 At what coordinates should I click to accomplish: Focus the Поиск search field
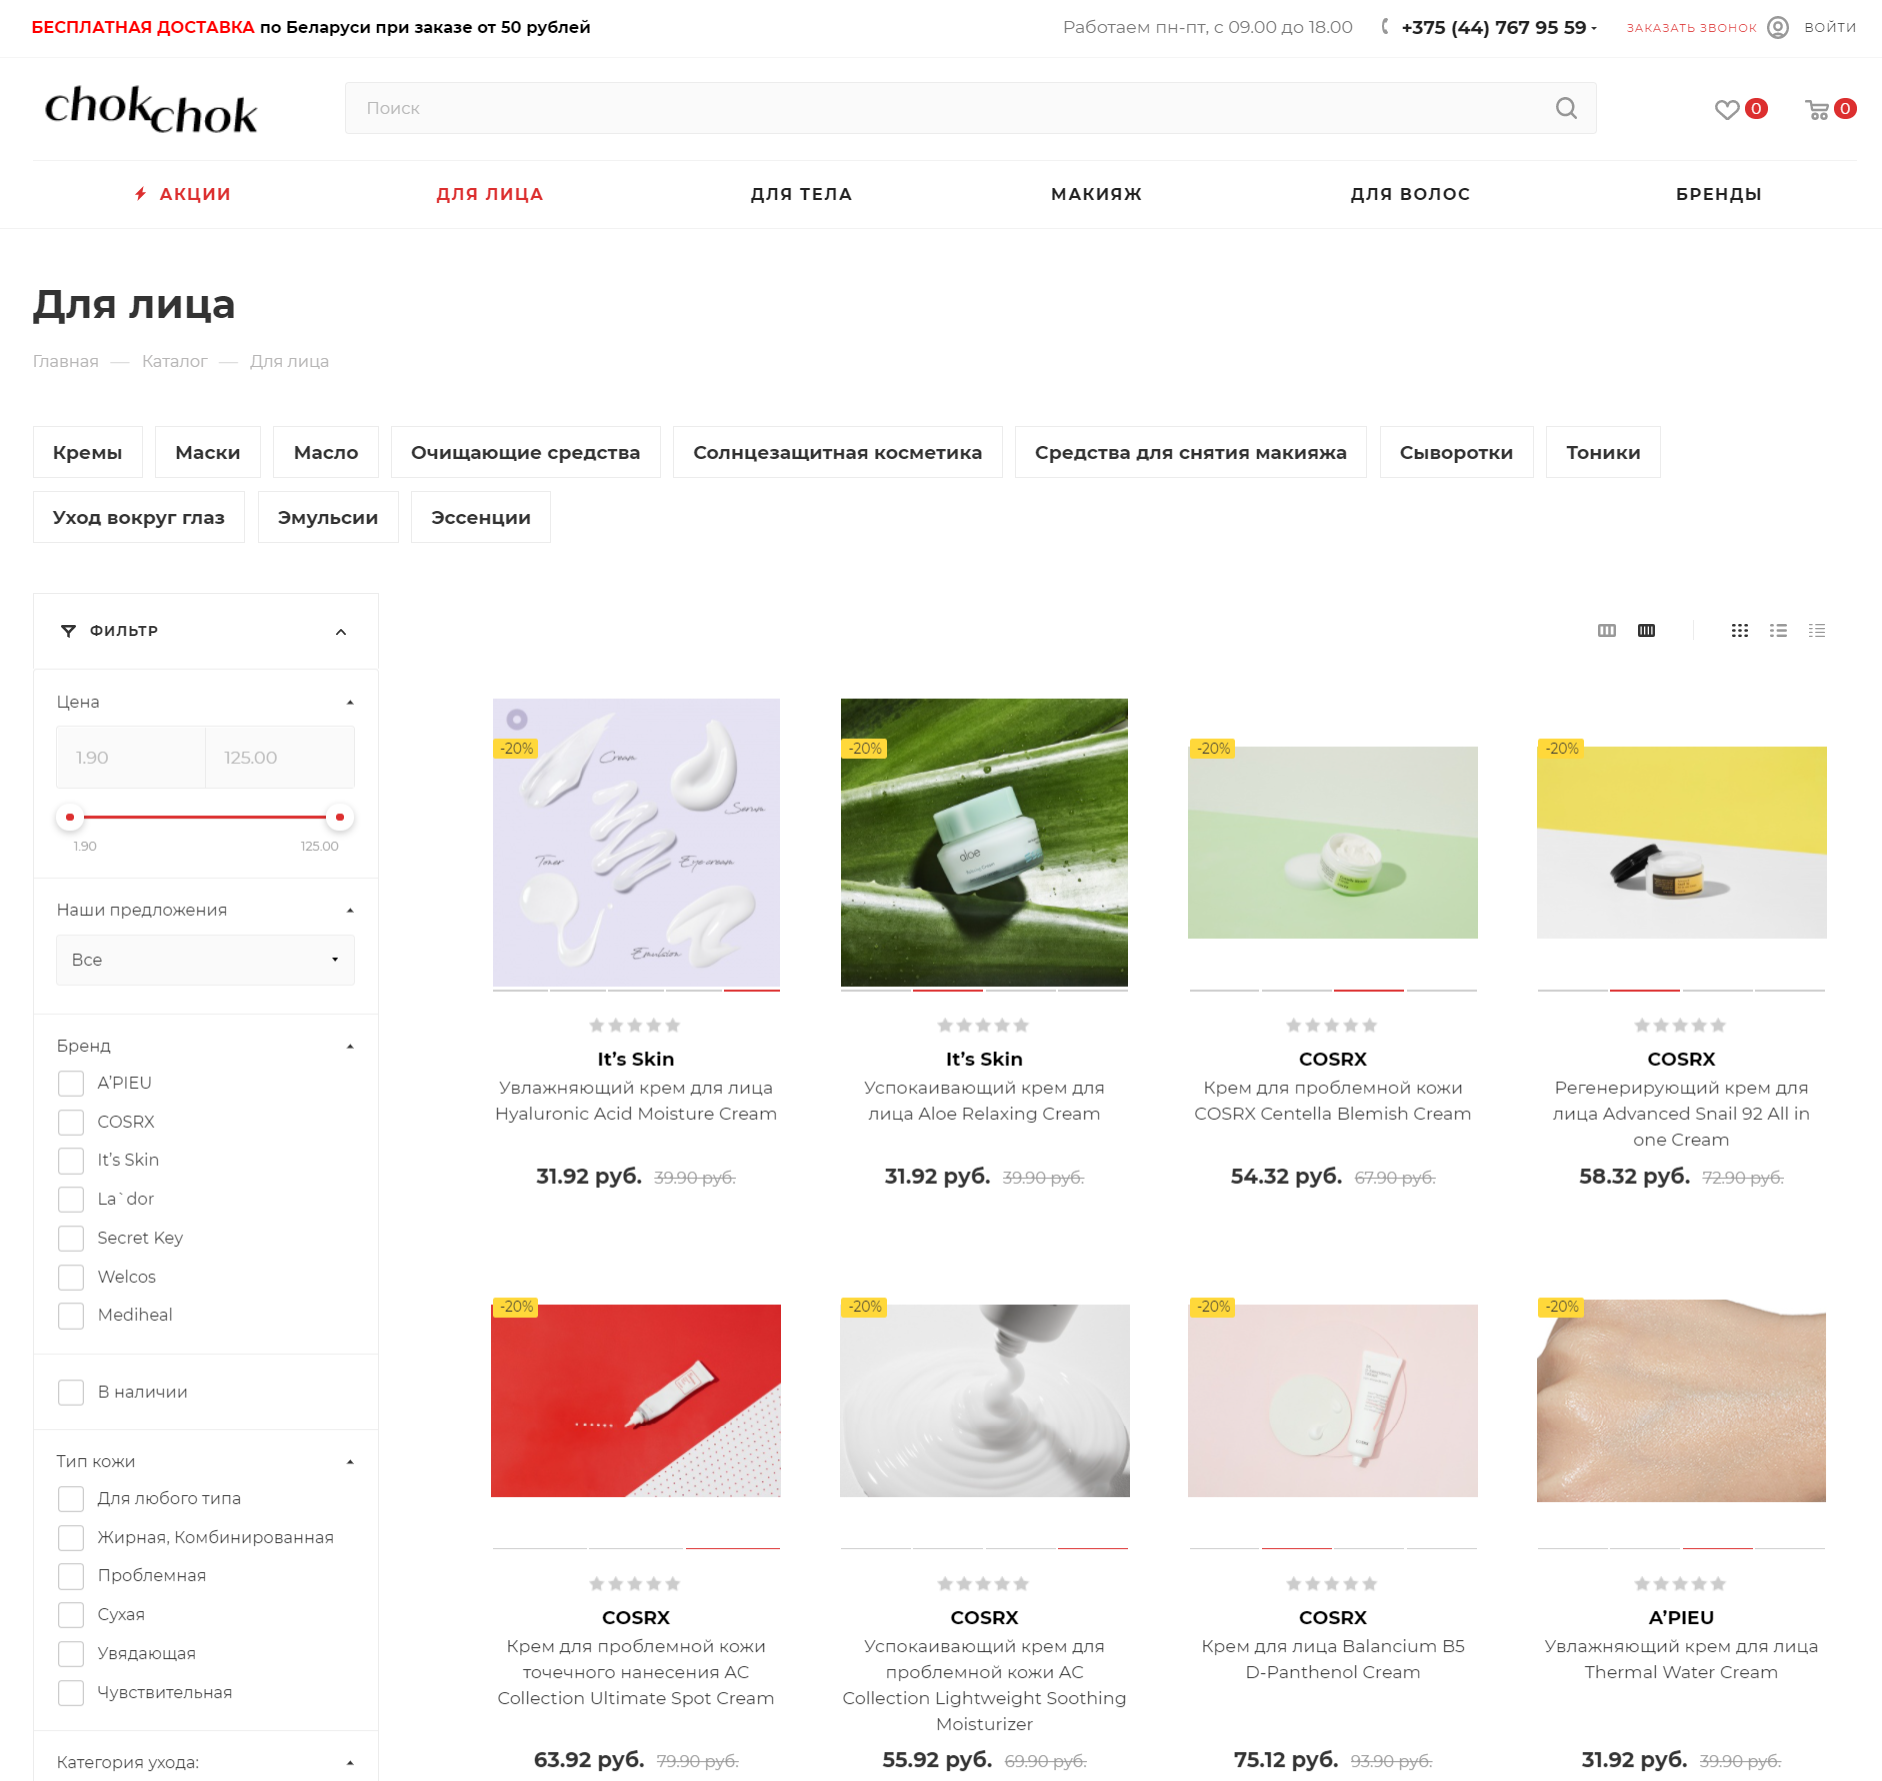click(970, 108)
